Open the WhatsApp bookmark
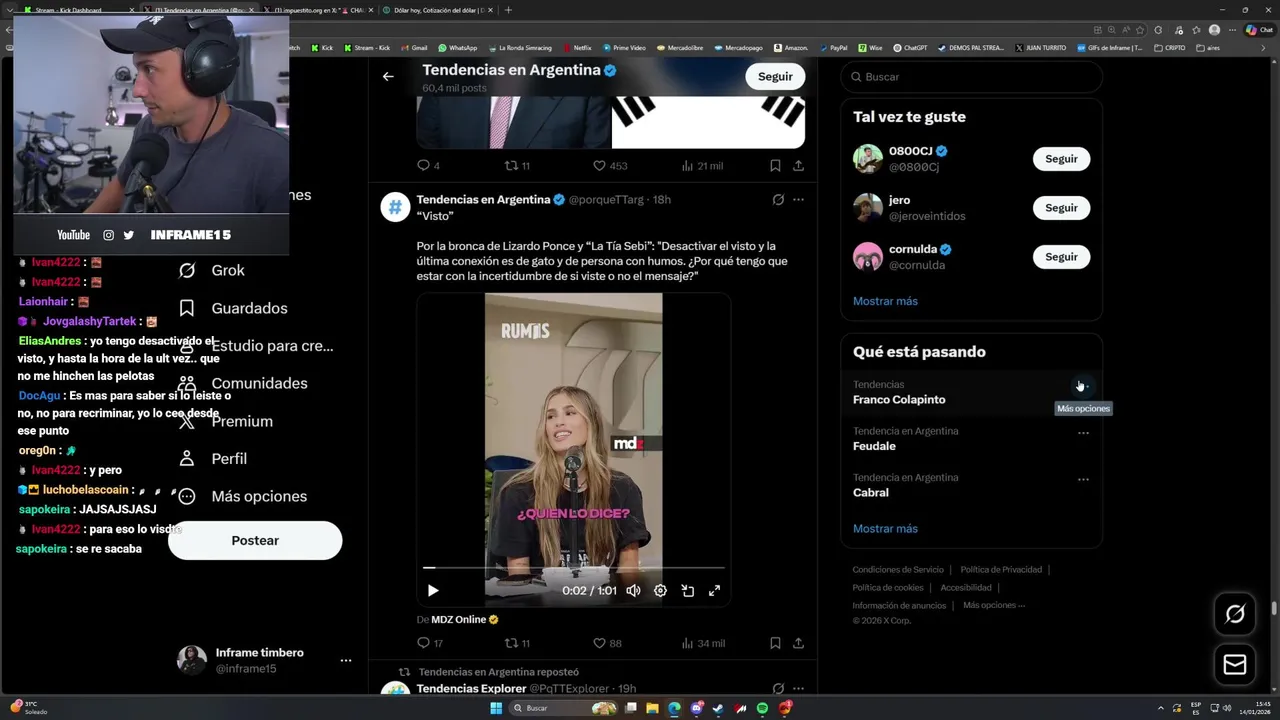The height and width of the screenshot is (720, 1280). click(458, 48)
